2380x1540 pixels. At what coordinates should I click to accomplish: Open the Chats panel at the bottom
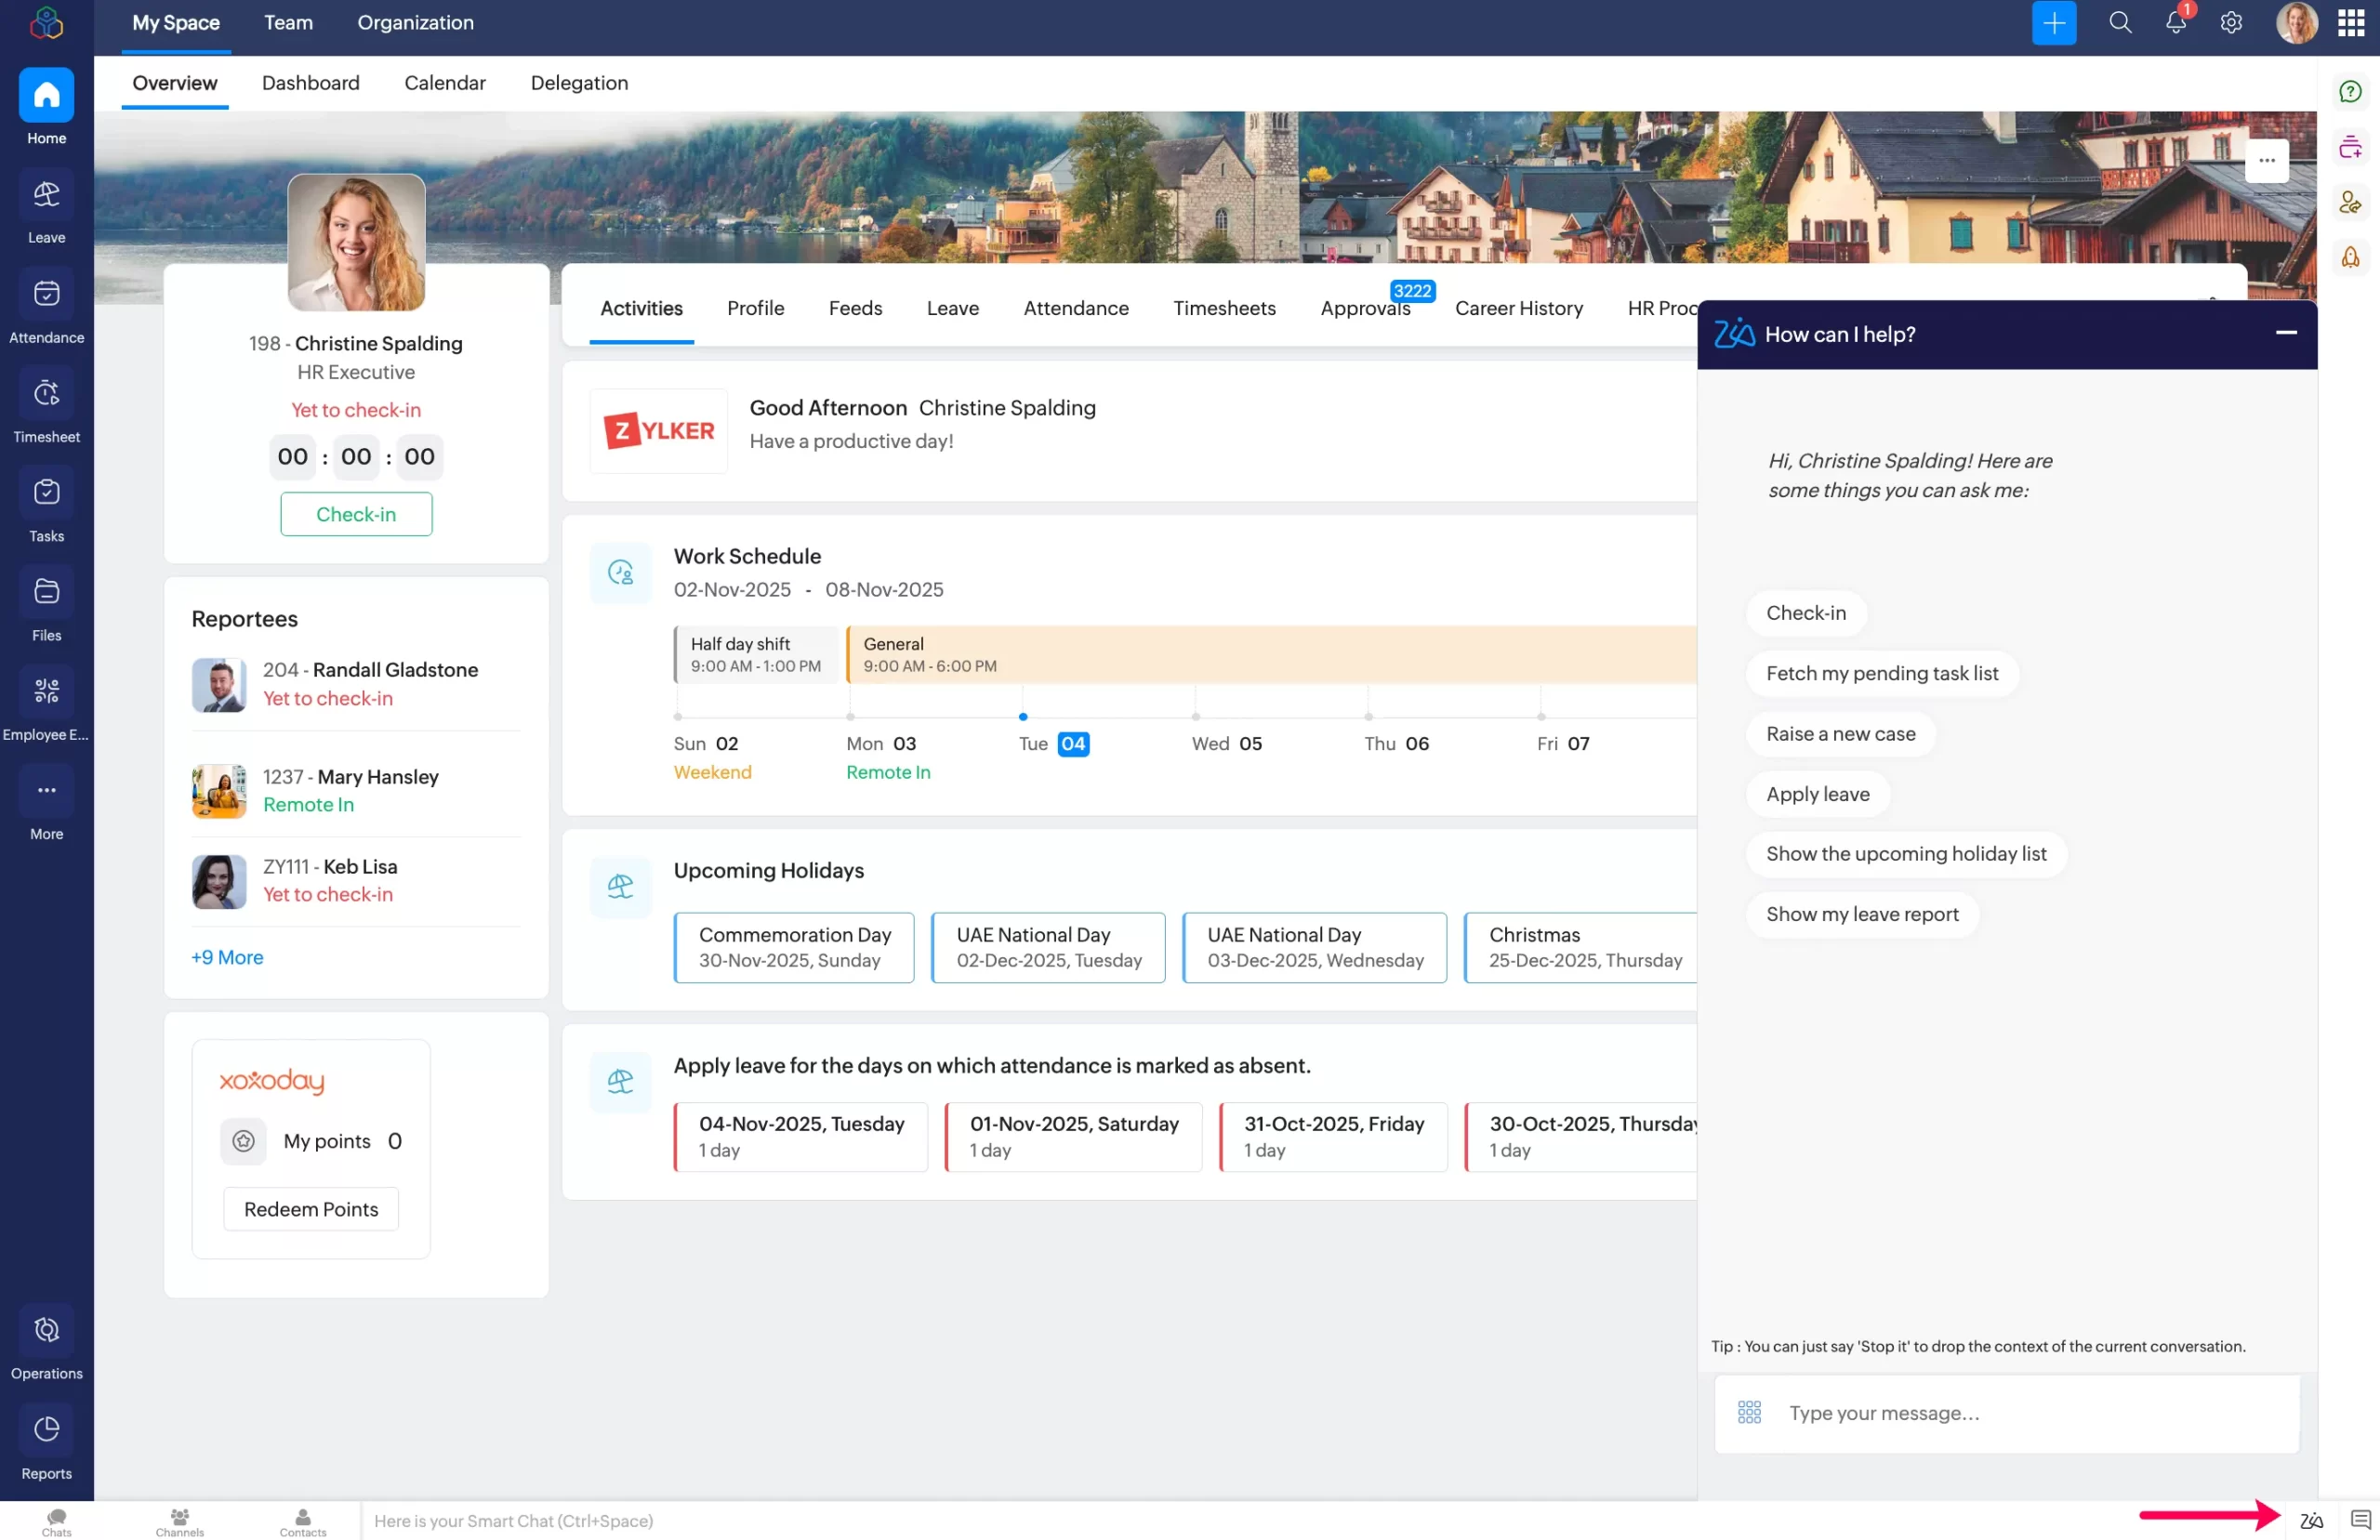[x=56, y=1518]
